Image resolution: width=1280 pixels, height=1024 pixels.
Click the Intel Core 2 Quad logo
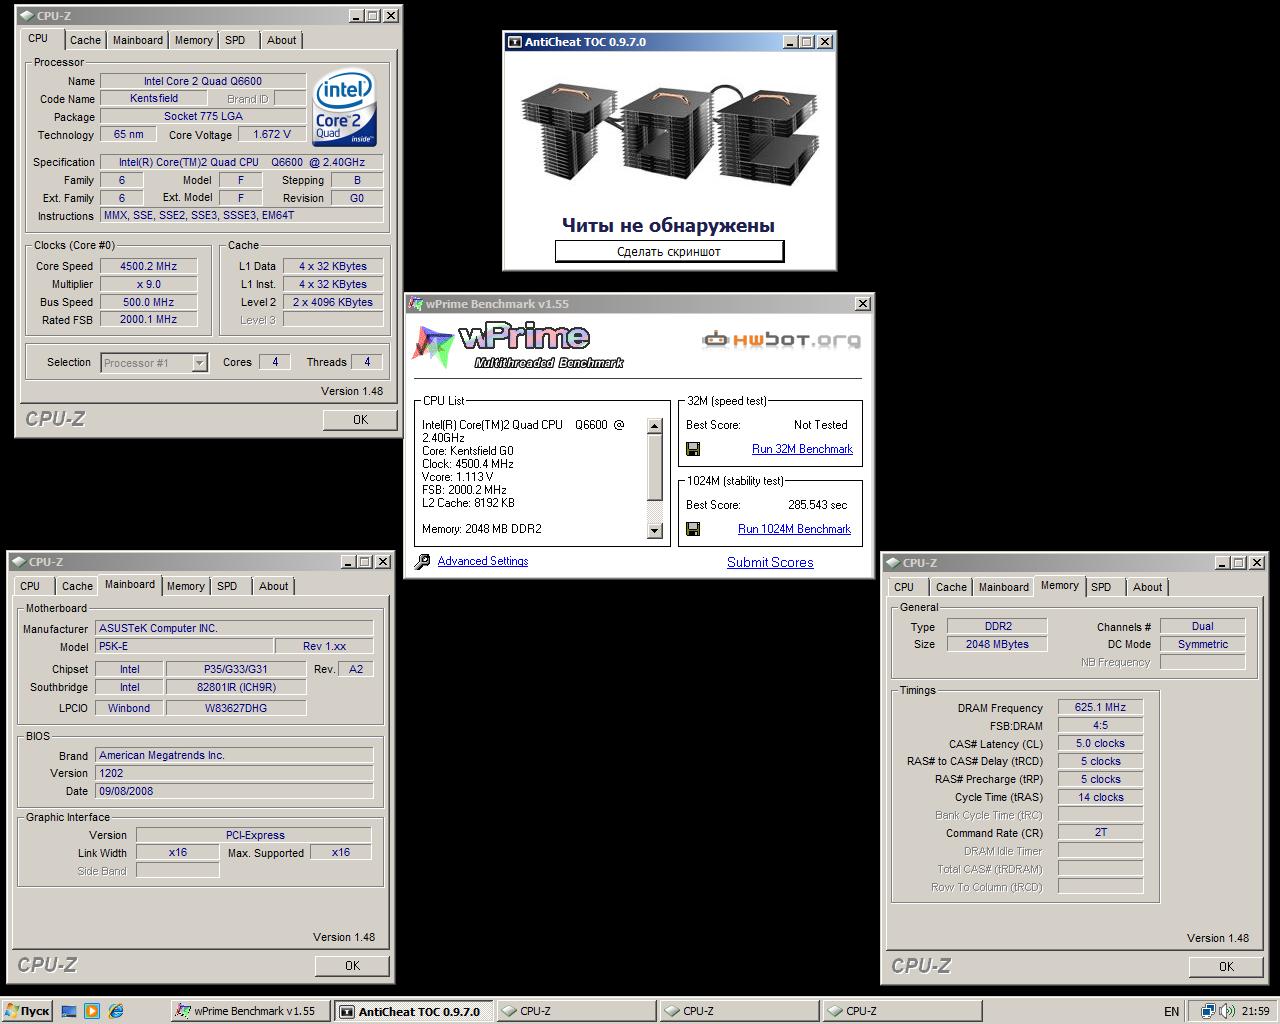344,107
